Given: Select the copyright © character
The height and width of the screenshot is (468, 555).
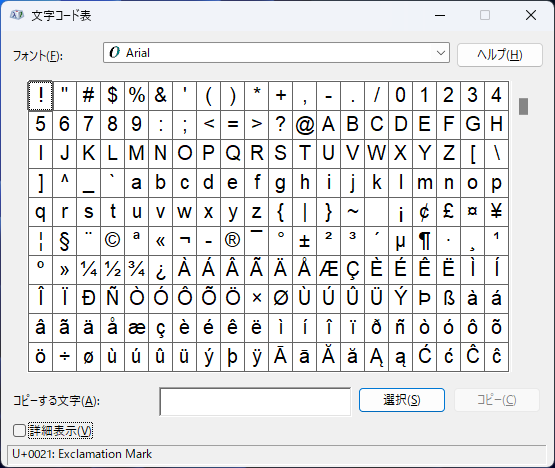Looking at the screenshot, I should click(x=113, y=241).
